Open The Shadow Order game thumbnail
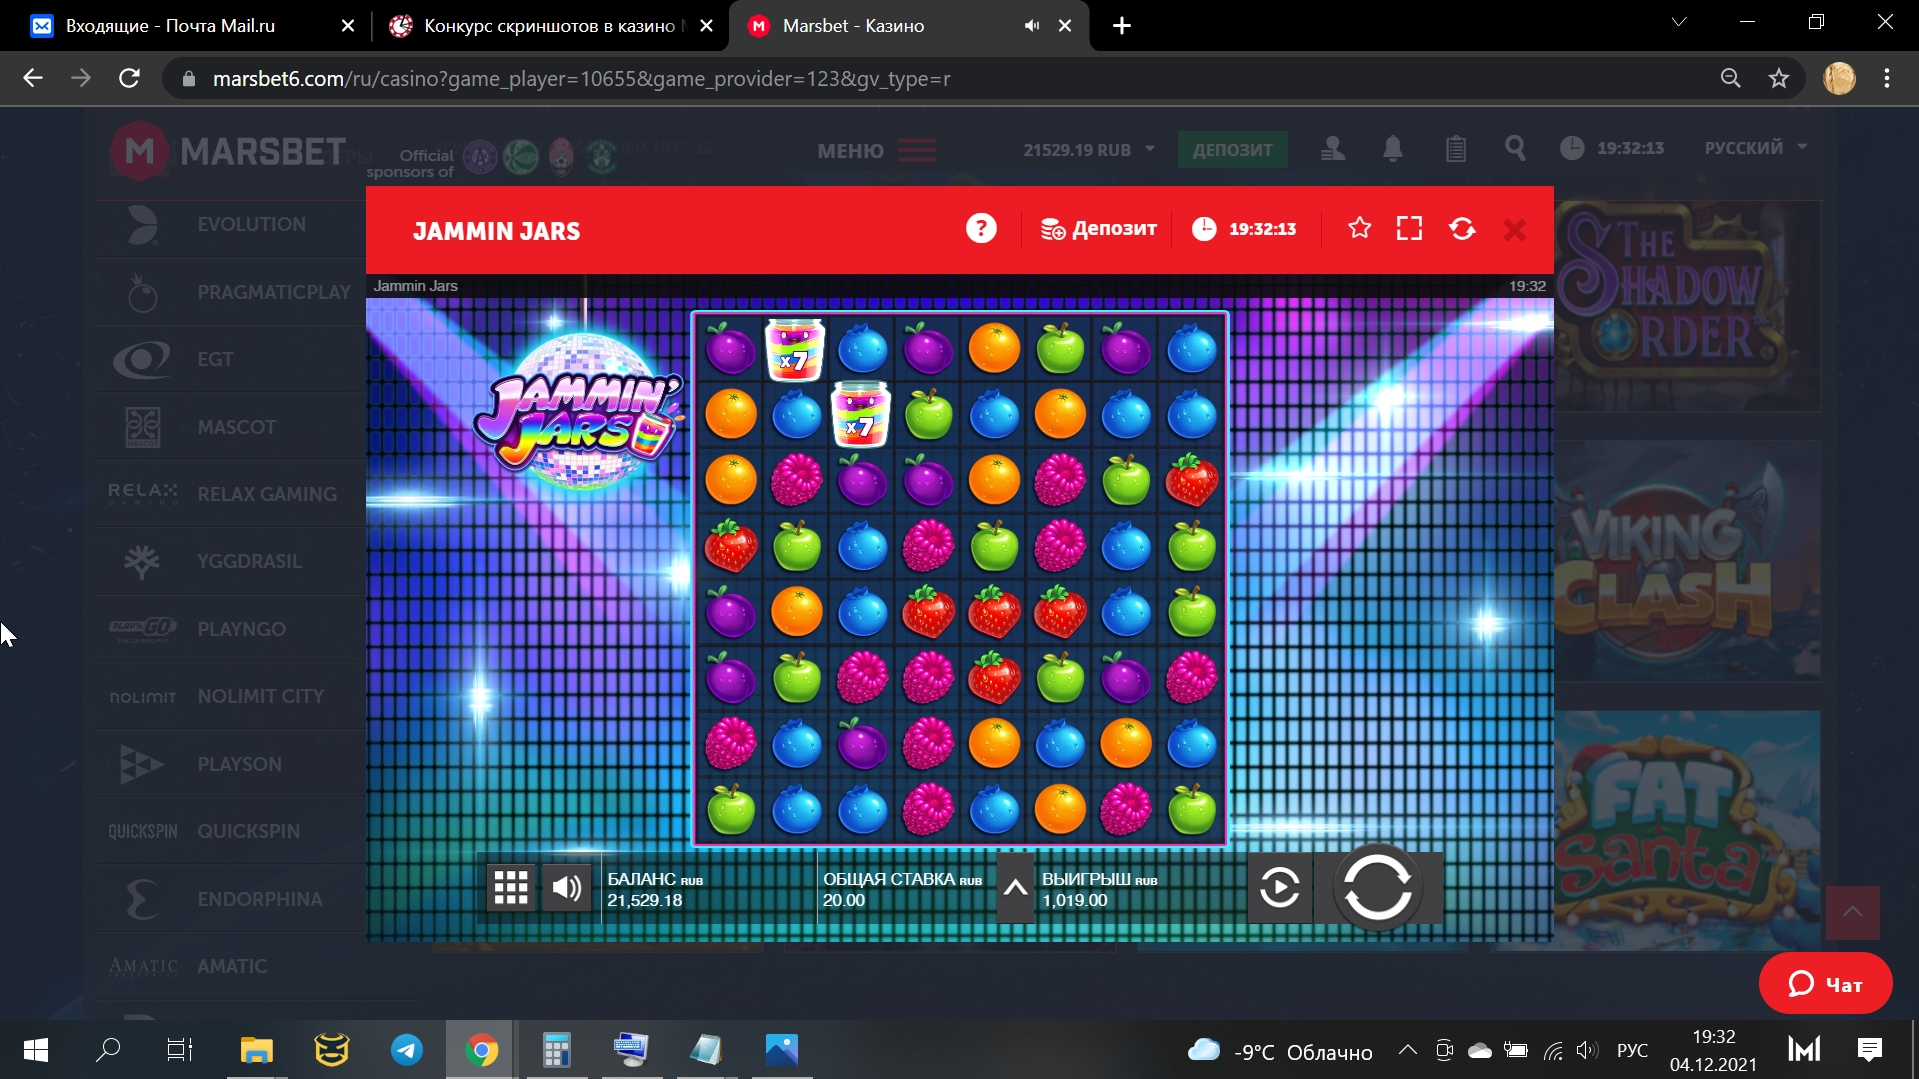 coord(1687,306)
